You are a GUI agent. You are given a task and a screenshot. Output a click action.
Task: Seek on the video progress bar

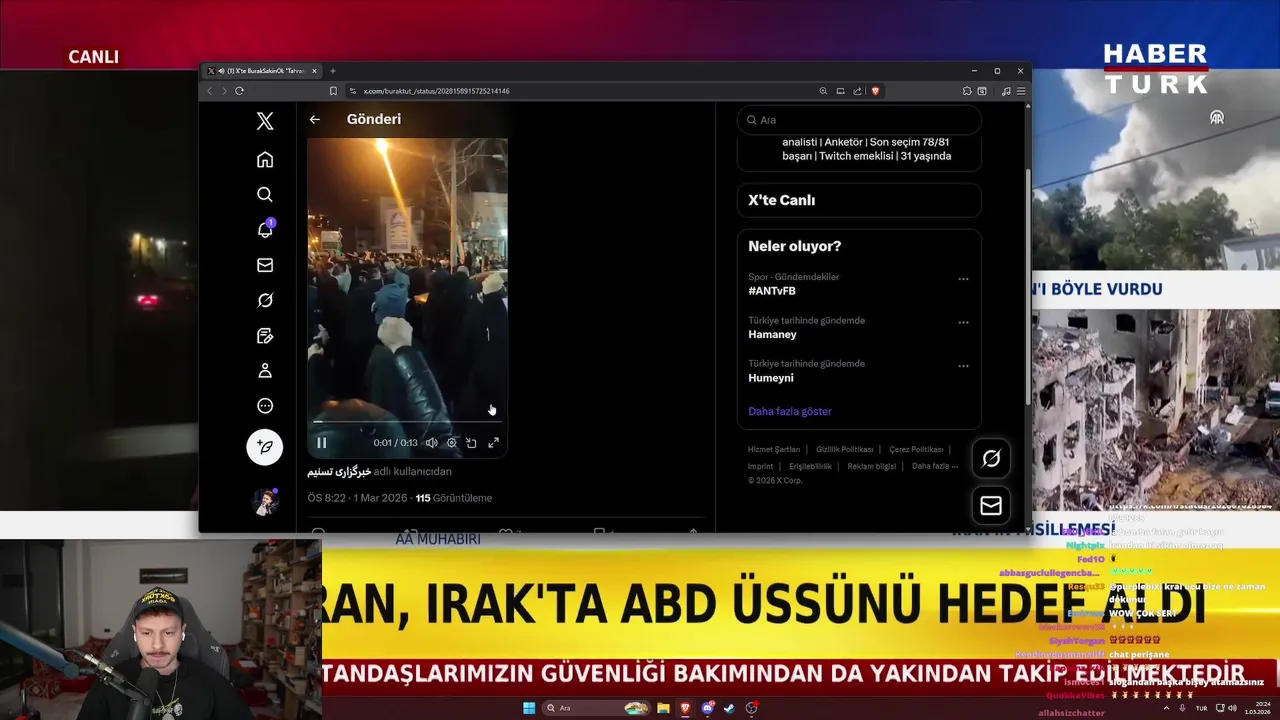[x=408, y=422]
